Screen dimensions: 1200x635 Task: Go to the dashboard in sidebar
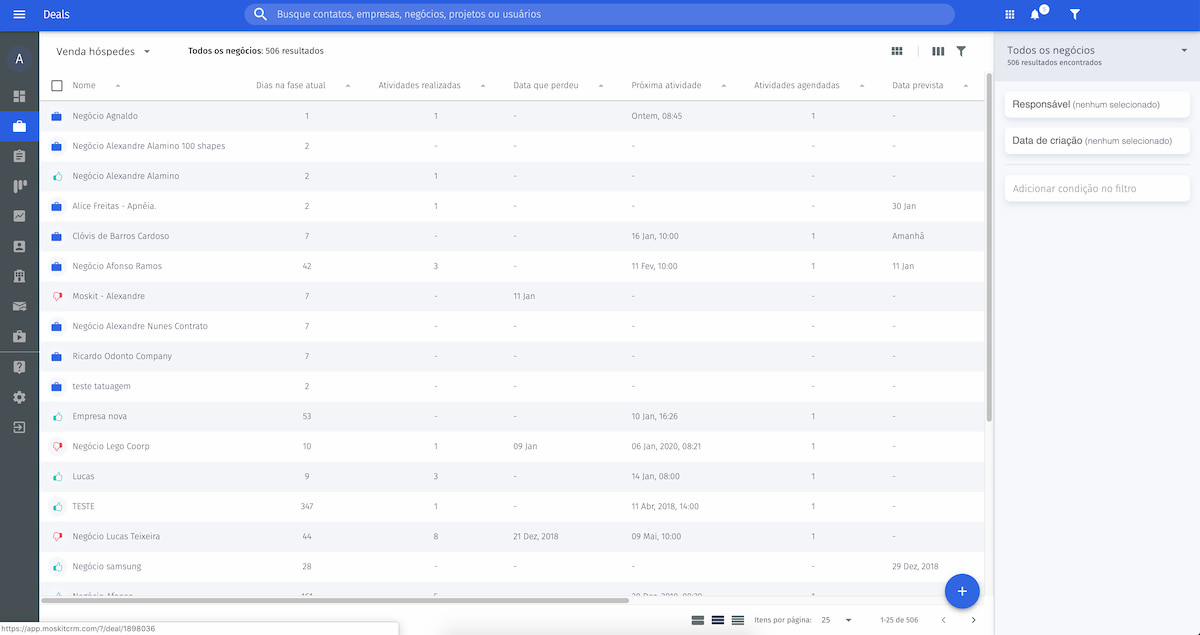(19, 96)
